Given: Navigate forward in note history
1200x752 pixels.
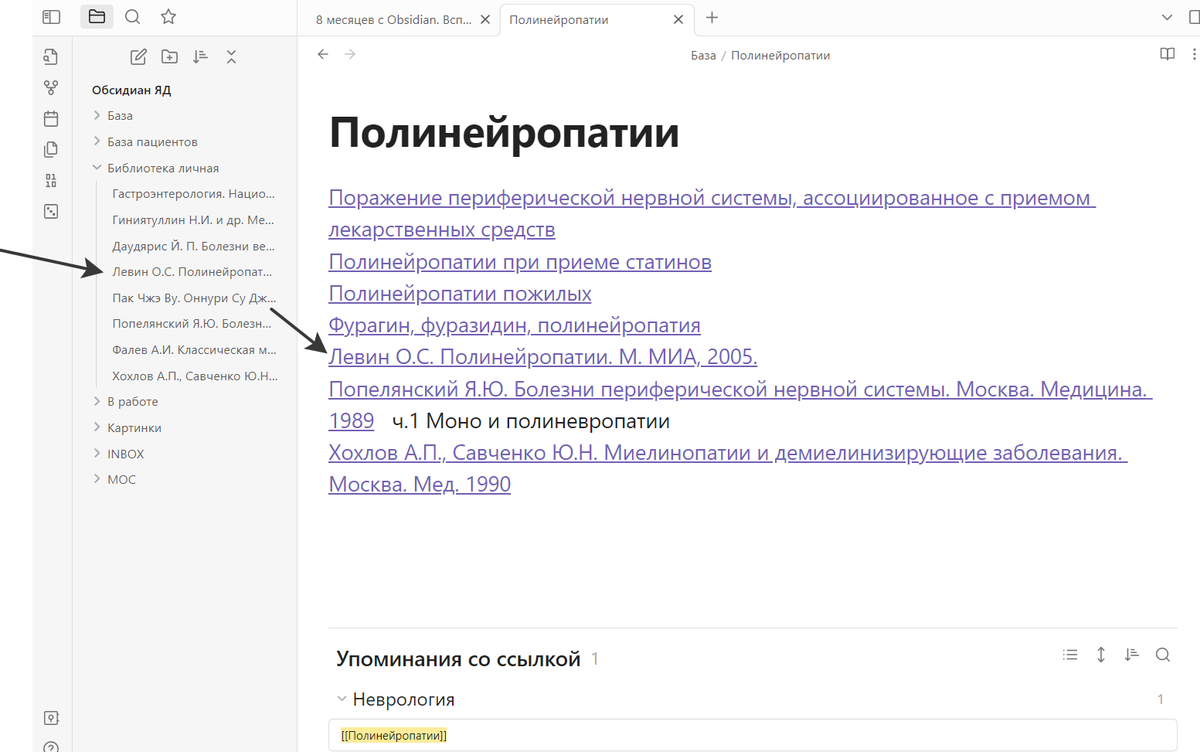Looking at the screenshot, I should [350, 55].
